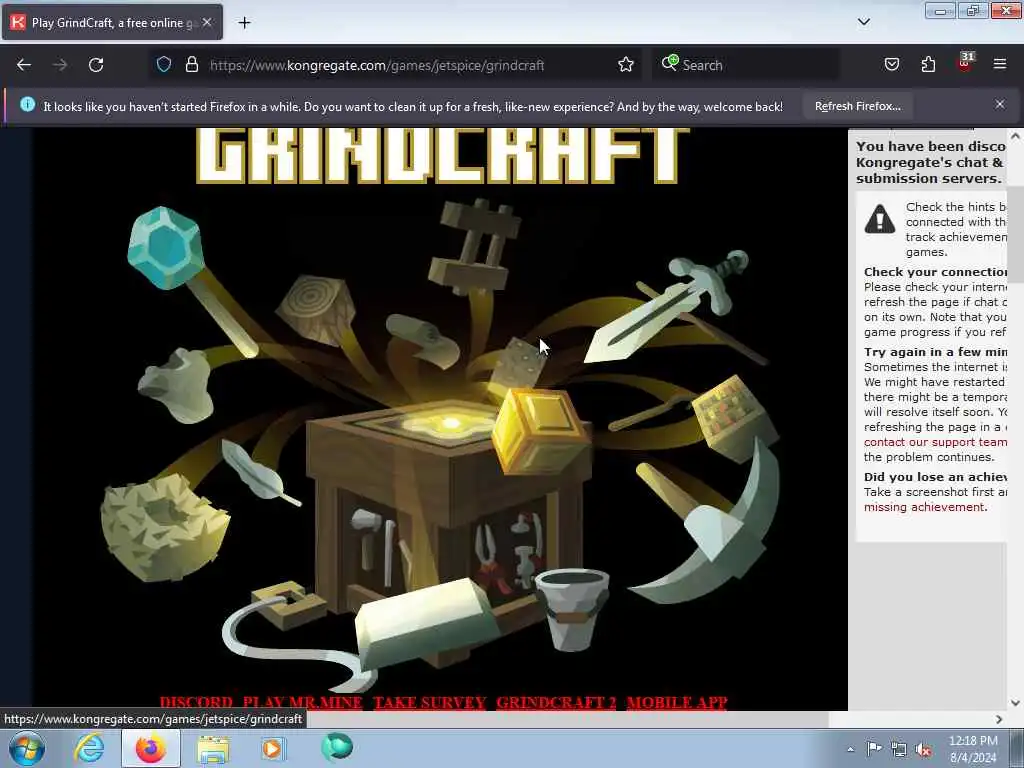Open the TAKE SURVEY link
Viewport: 1024px width, 768px height.
pos(430,702)
